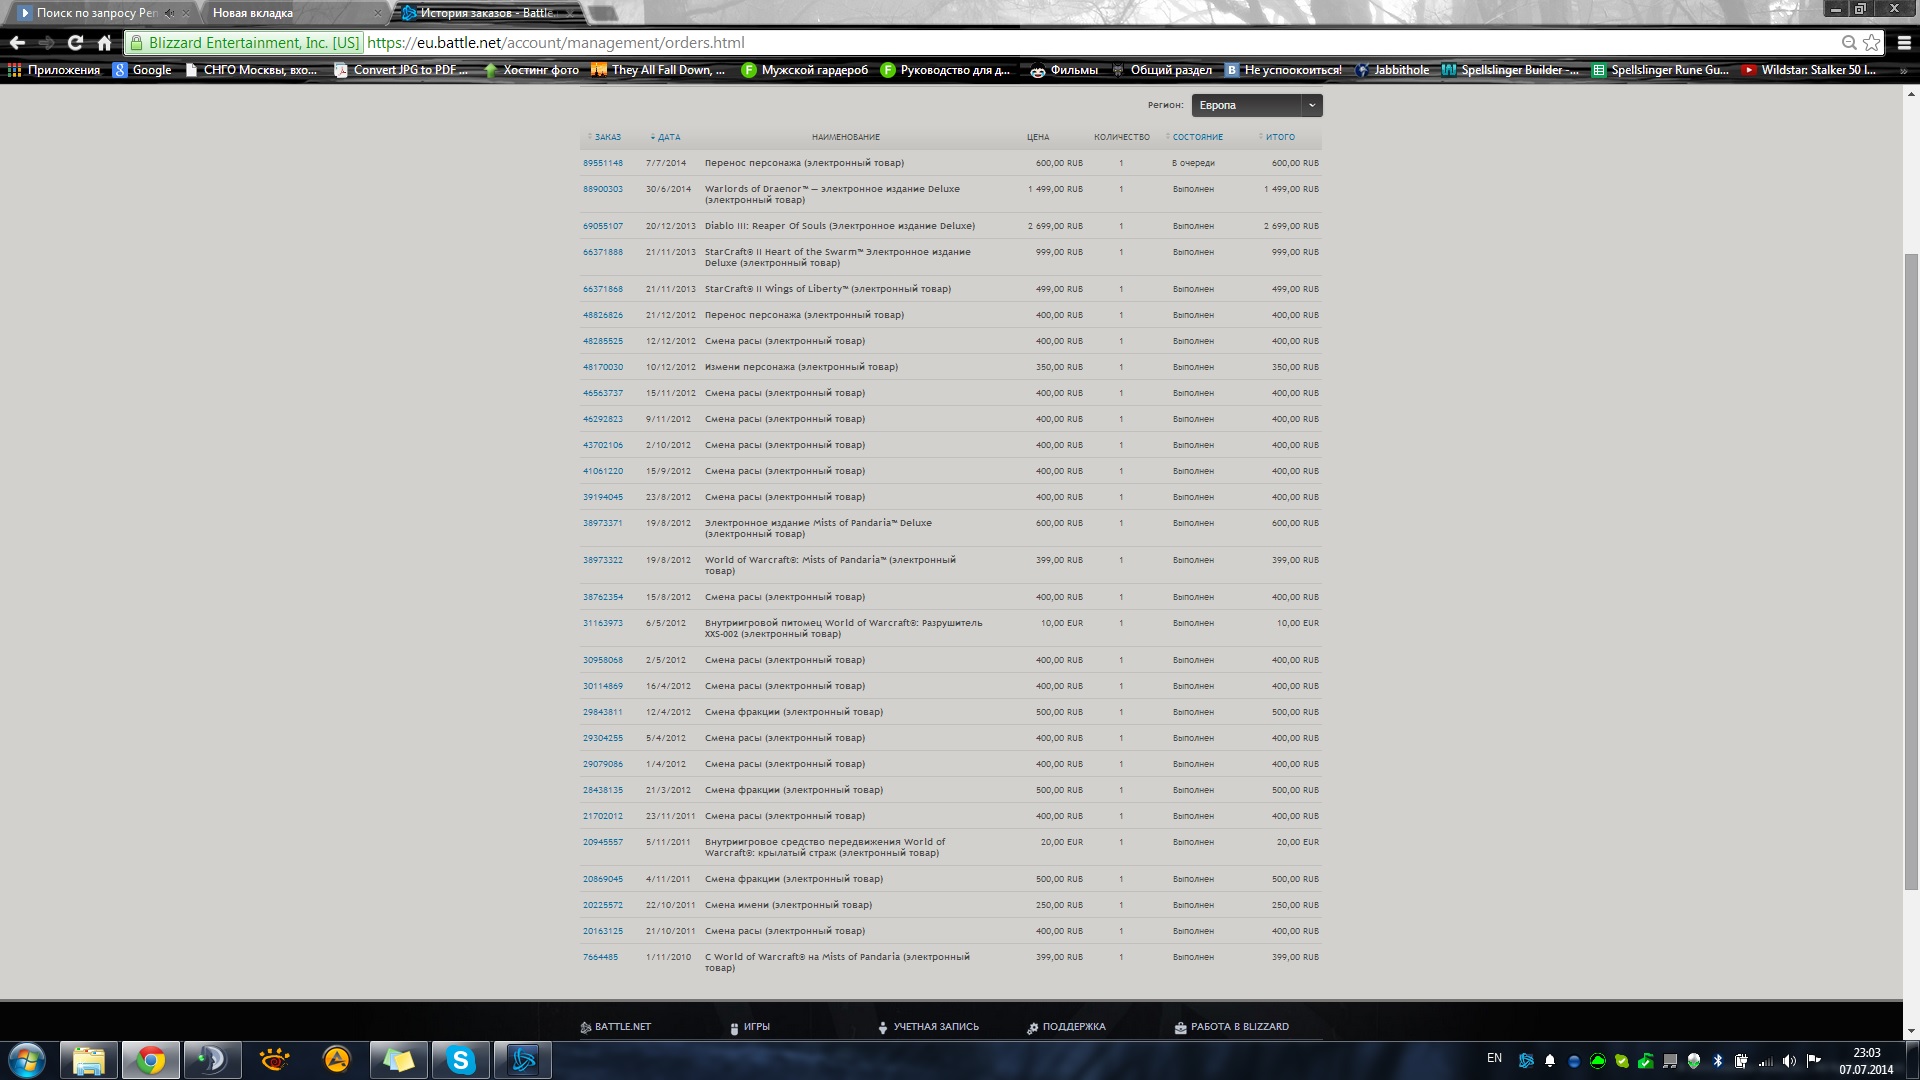Open order number 66371888
The height and width of the screenshot is (1080, 1920).
(603, 252)
